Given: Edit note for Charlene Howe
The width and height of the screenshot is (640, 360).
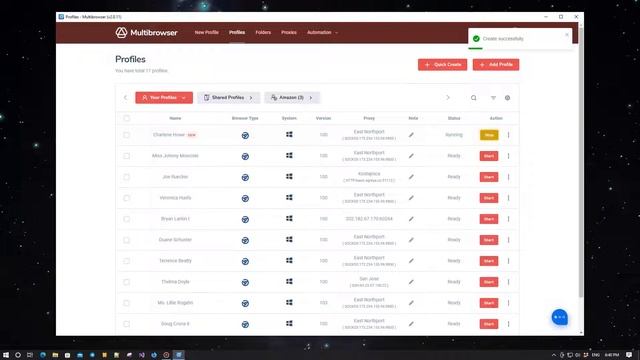Looking at the screenshot, I should tap(411, 135).
